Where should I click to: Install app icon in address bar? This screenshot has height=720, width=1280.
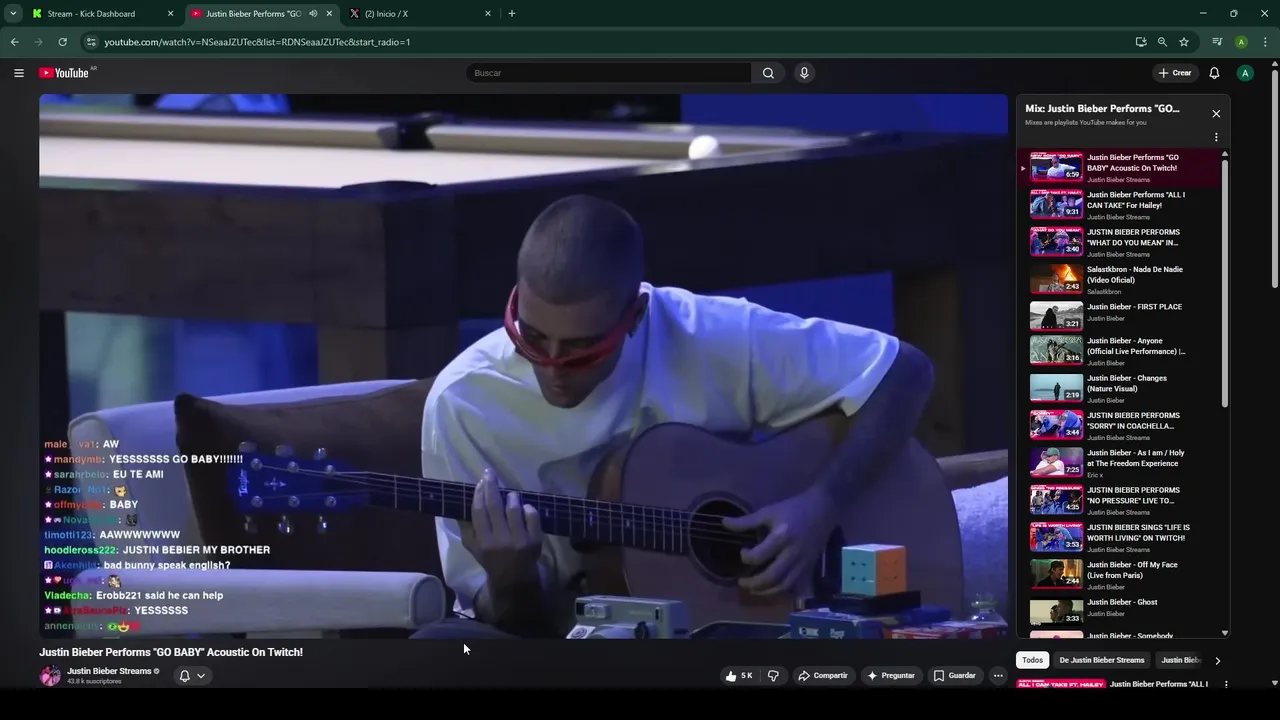[x=1141, y=42]
